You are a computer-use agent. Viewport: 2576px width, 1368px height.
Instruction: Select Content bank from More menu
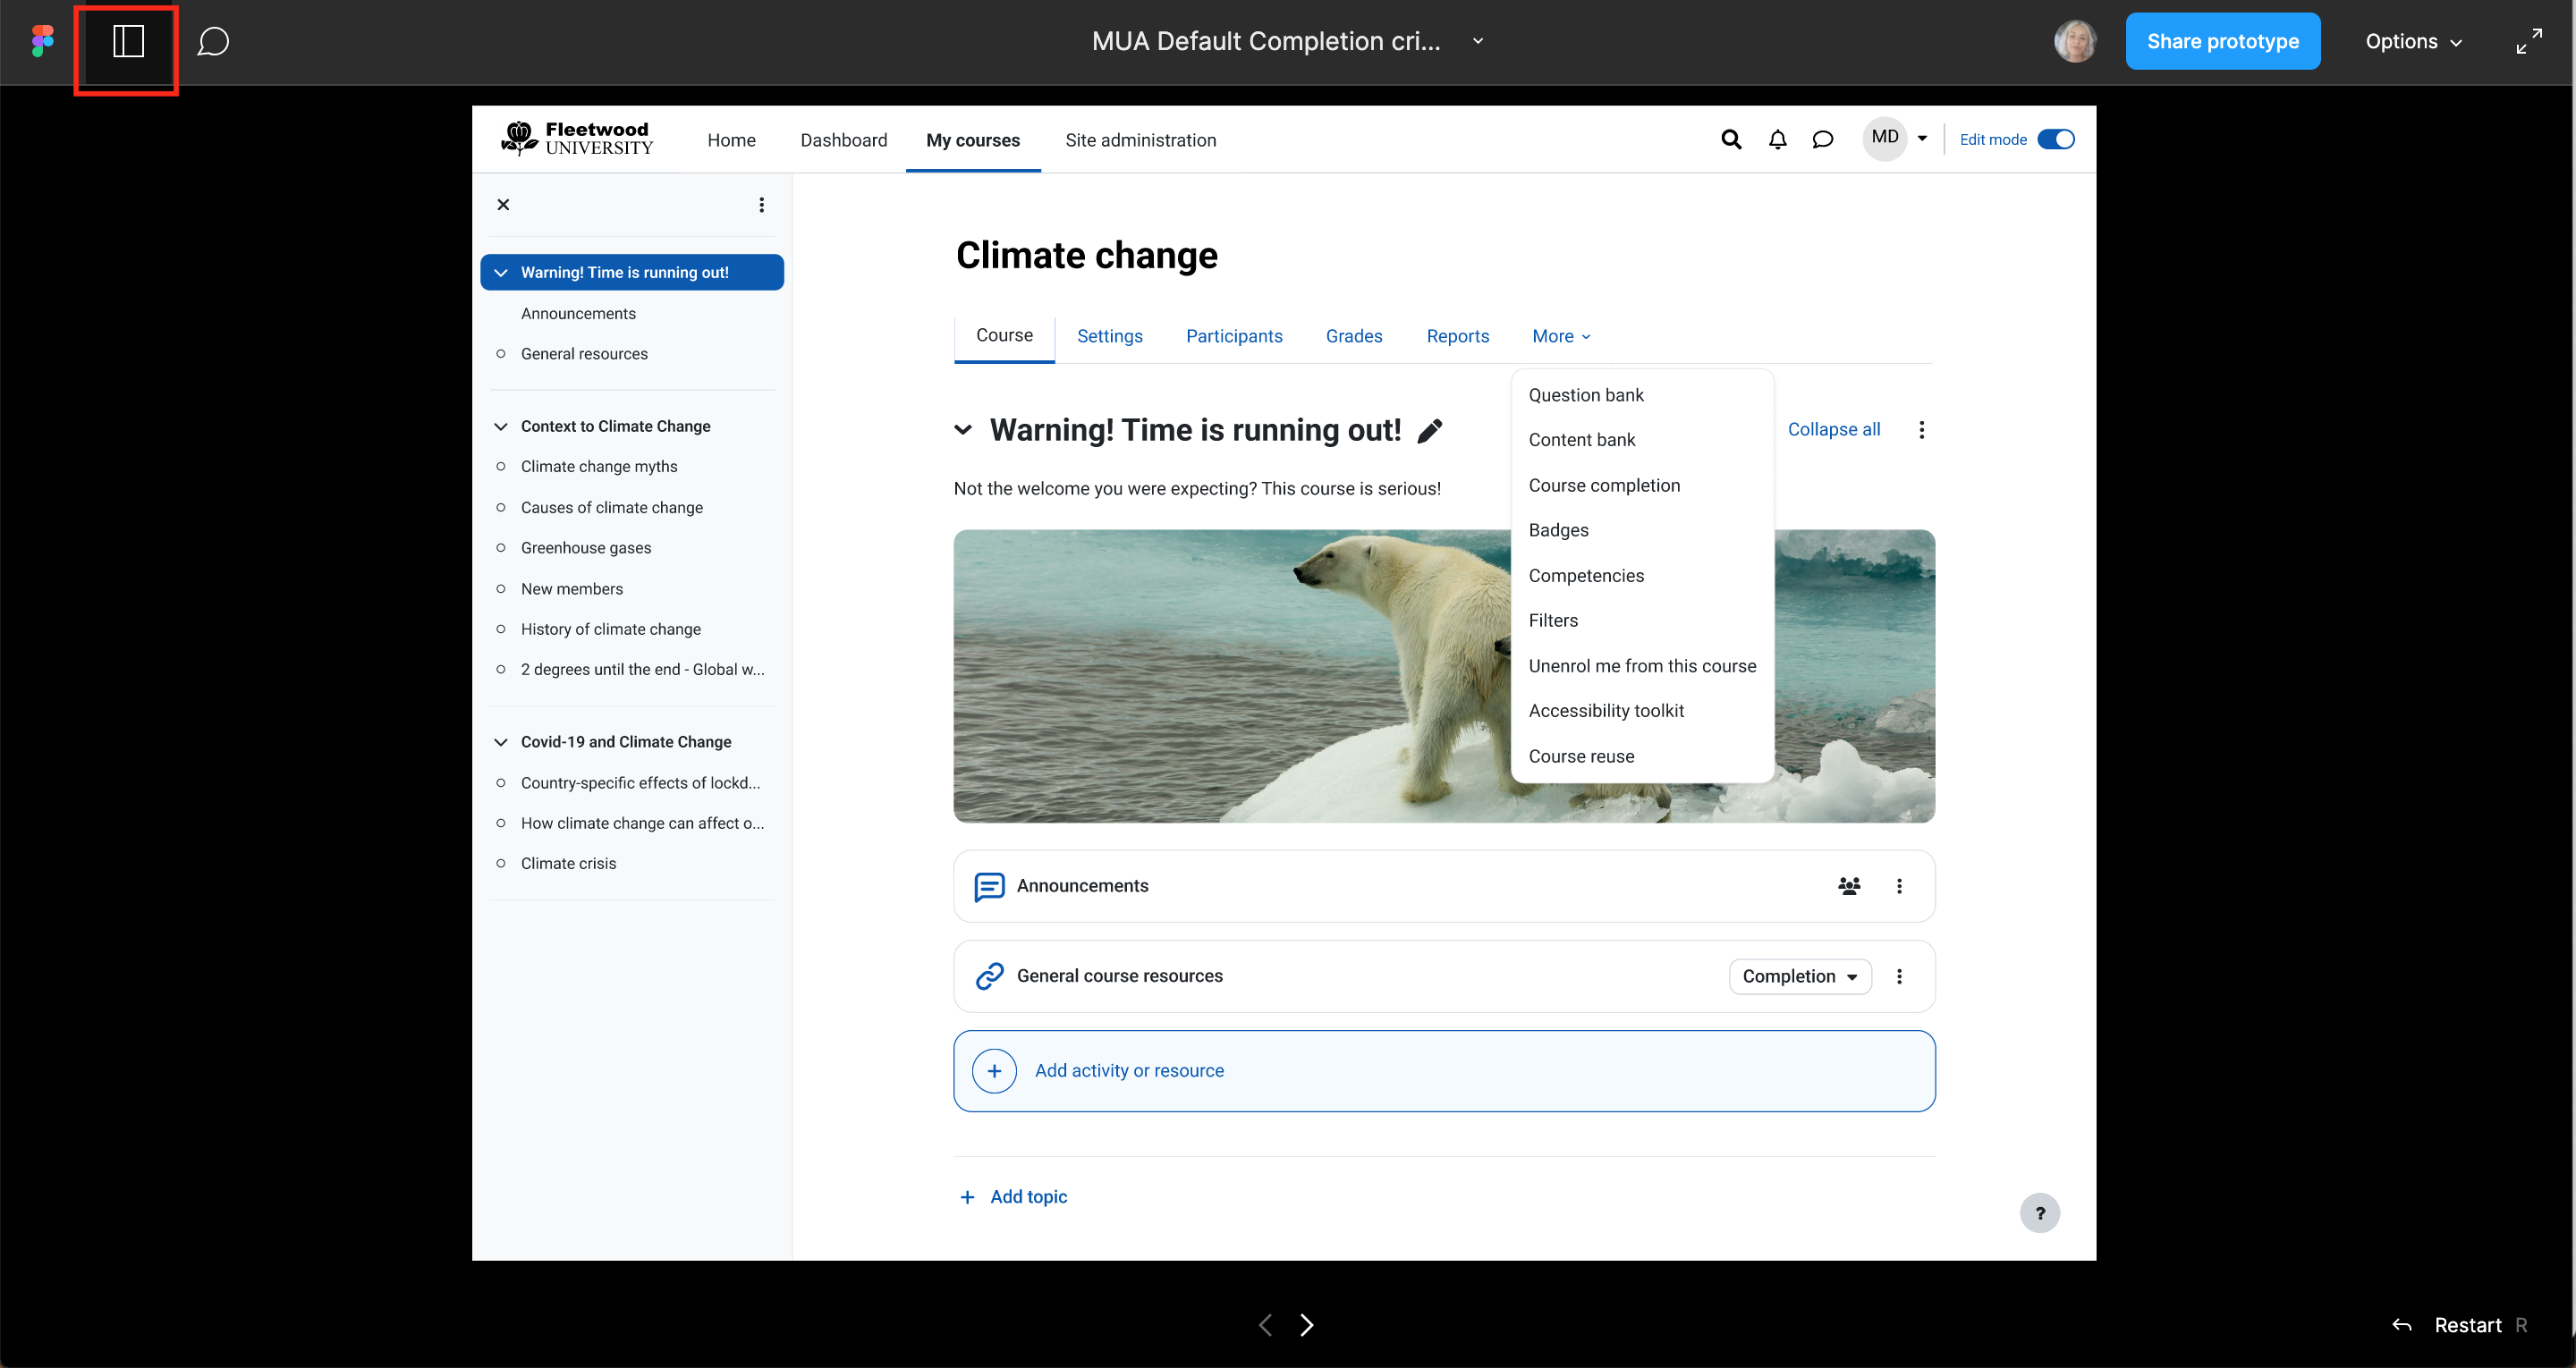pos(1581,440)
